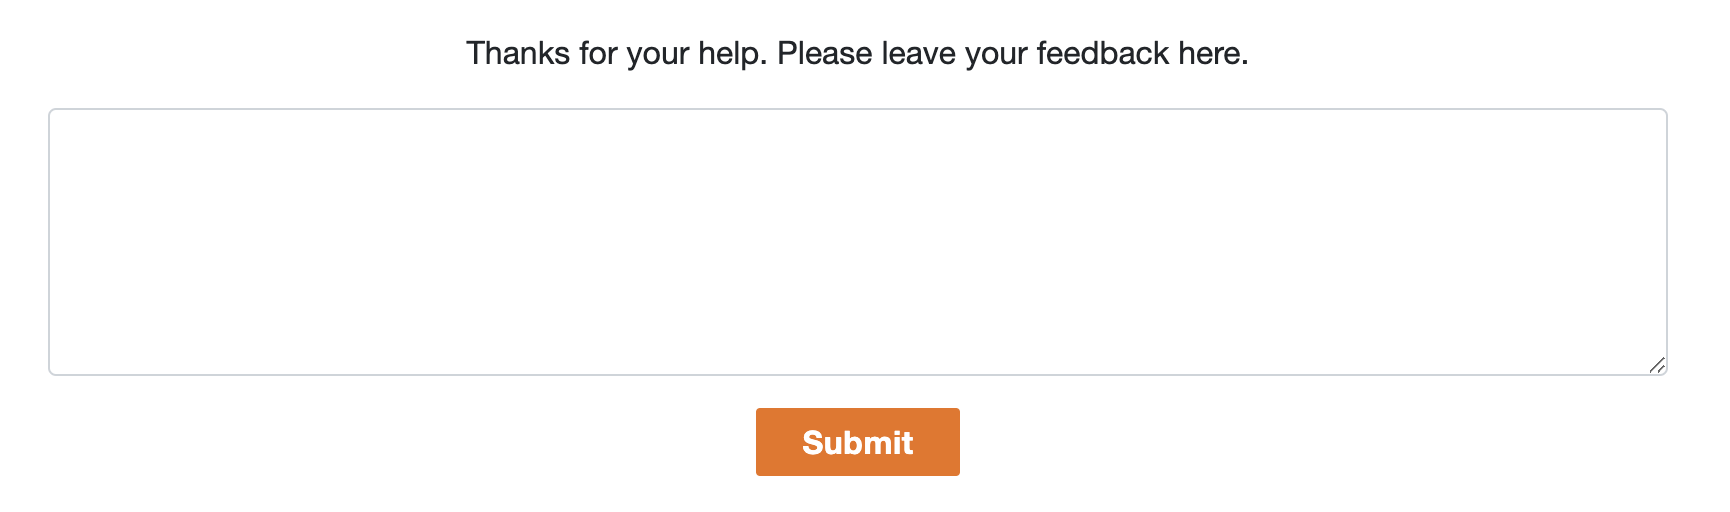Click the 'Please leave your feedback here' sentence

[x=1013, y=53]
